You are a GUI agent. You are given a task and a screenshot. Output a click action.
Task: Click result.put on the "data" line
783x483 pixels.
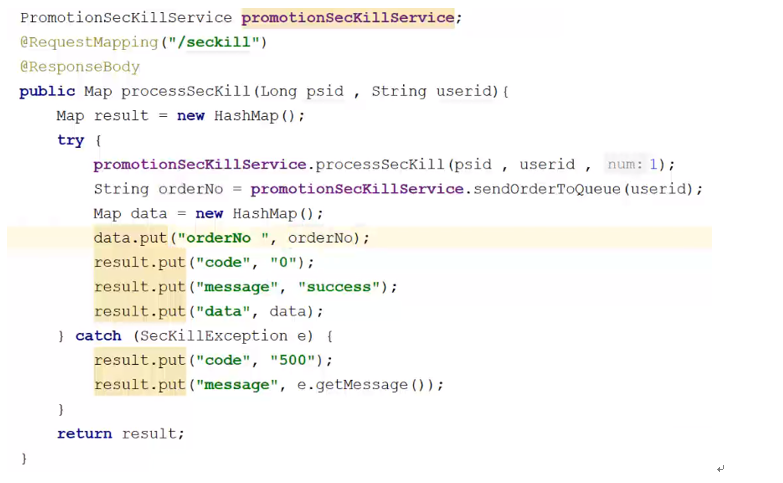(x=139, y=311)
